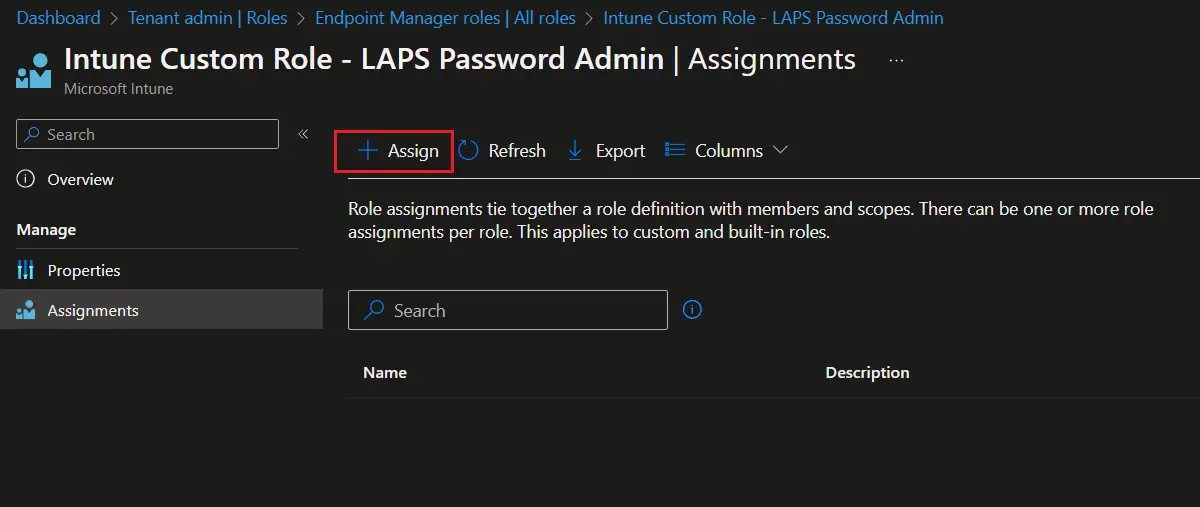Click the Refresh circular arrow icon

click(x=468, y=151)
